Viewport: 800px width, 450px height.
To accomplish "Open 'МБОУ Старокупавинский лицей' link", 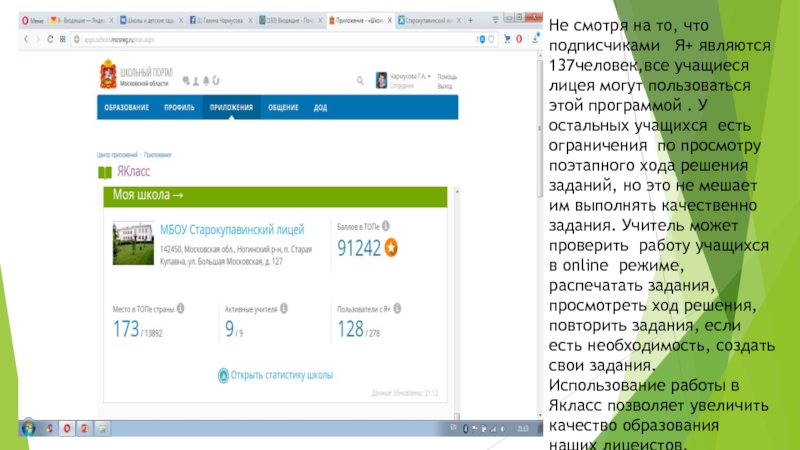I will pos(232,230).
